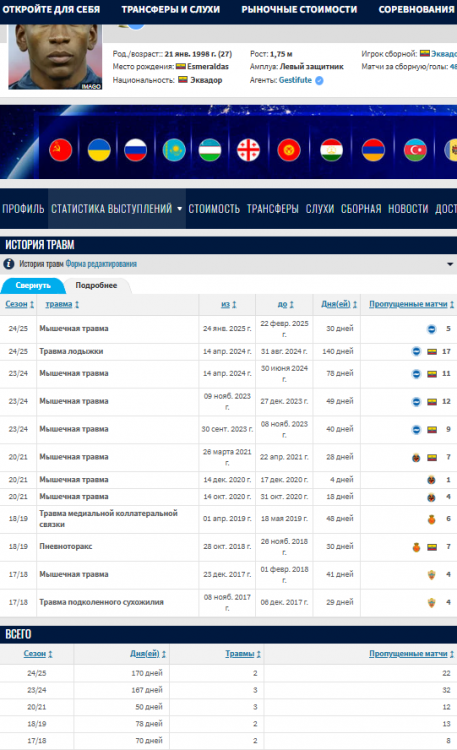Open the Gestifute agent link
The height and width of the screenshot is (750, 457).
[x=295, y=80]
